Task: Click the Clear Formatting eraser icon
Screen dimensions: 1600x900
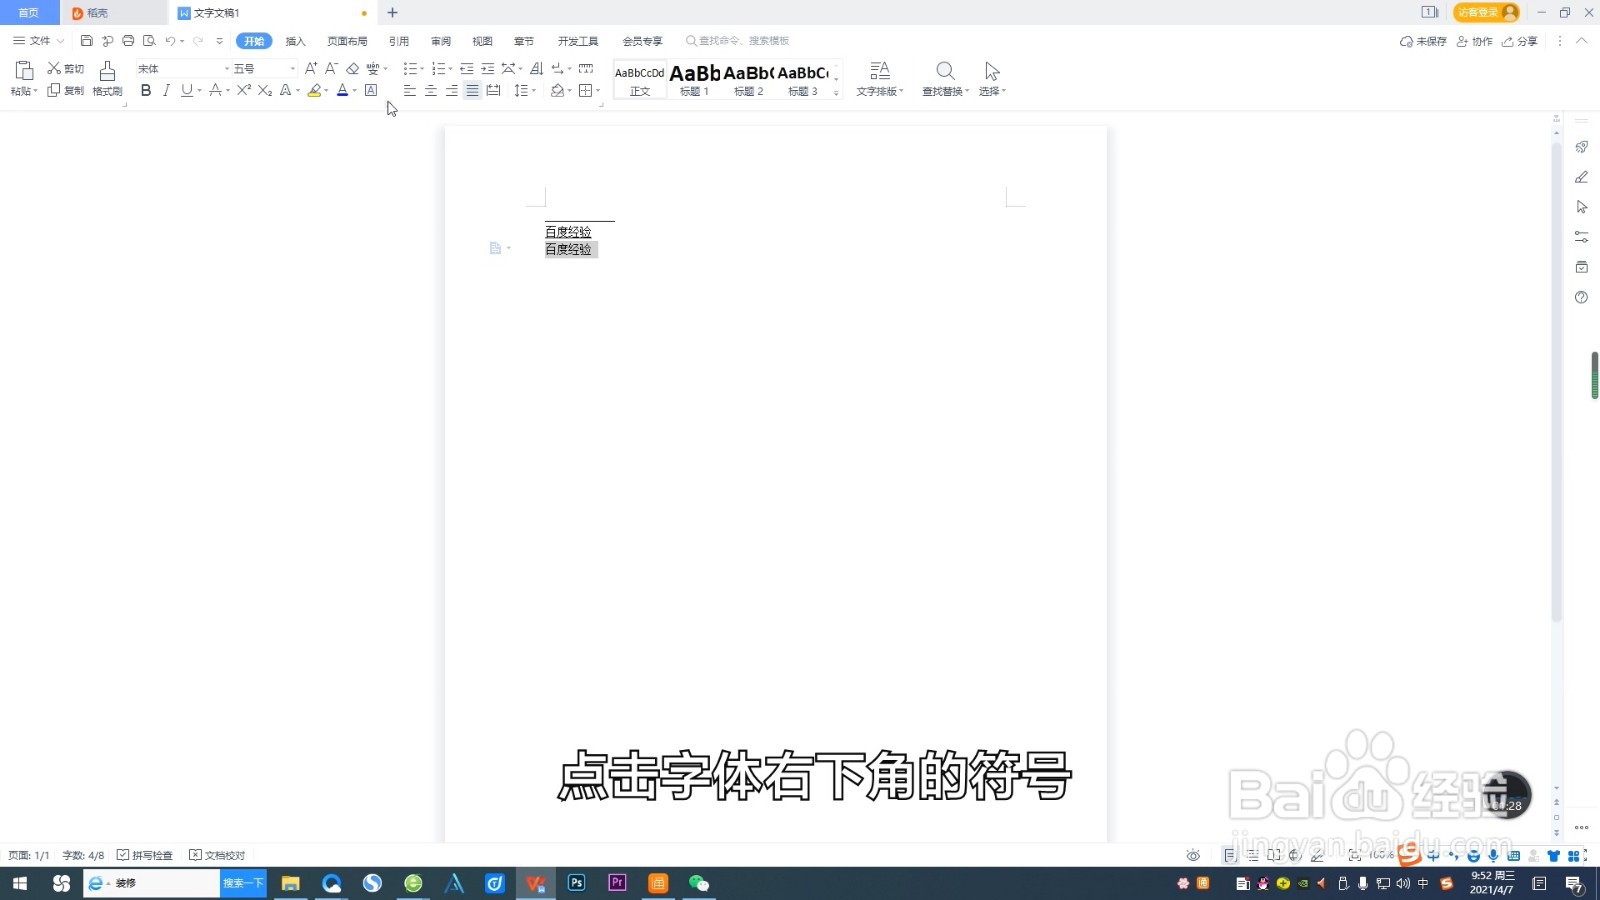Action: click(x=352, y=68)
